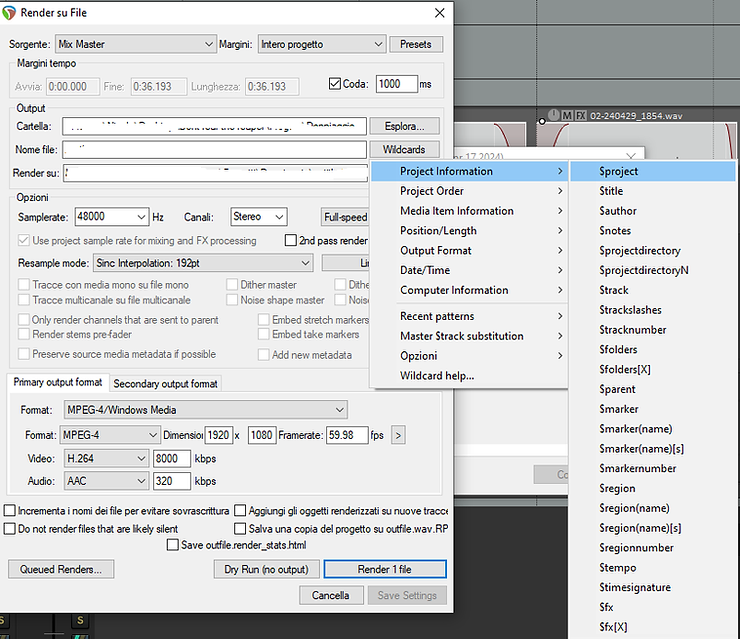Click the Framerate 59.98 field
740x639 pixels.
click(x=347, y=435)
